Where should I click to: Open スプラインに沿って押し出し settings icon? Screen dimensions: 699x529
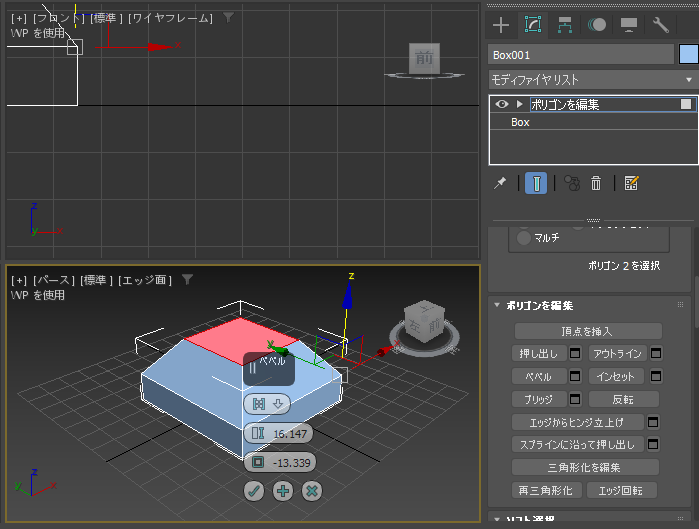click(x=653, y=444)
